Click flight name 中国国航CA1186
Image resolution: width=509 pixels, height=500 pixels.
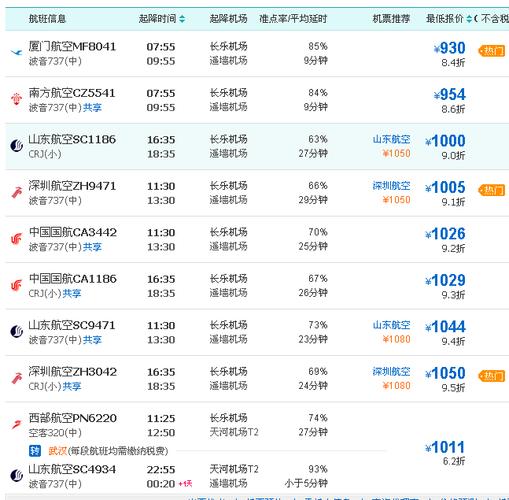pyautogui.click(x=73, y=279)
